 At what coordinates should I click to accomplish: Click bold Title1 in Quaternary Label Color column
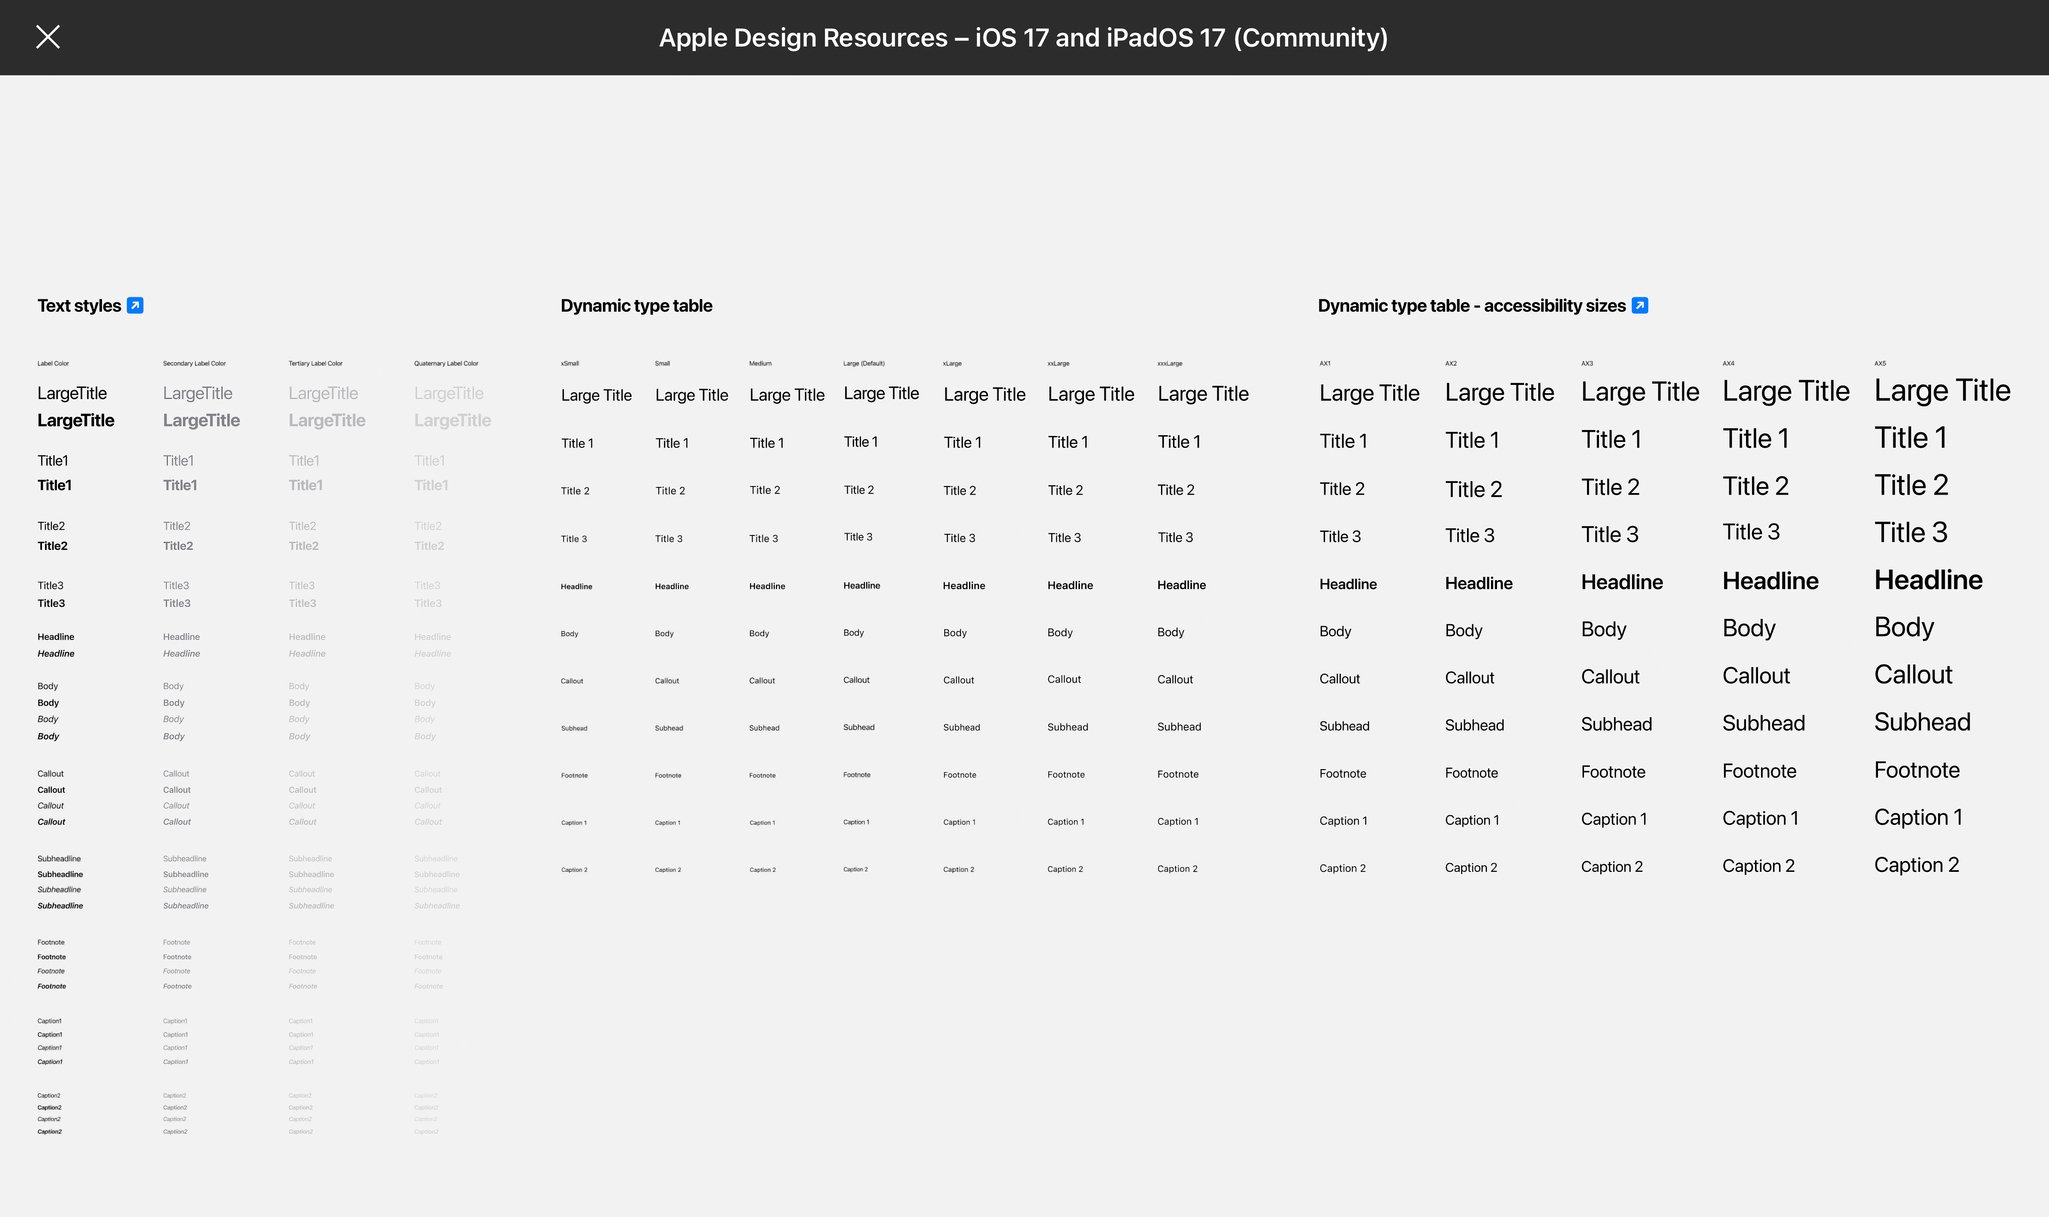point(431,485)
